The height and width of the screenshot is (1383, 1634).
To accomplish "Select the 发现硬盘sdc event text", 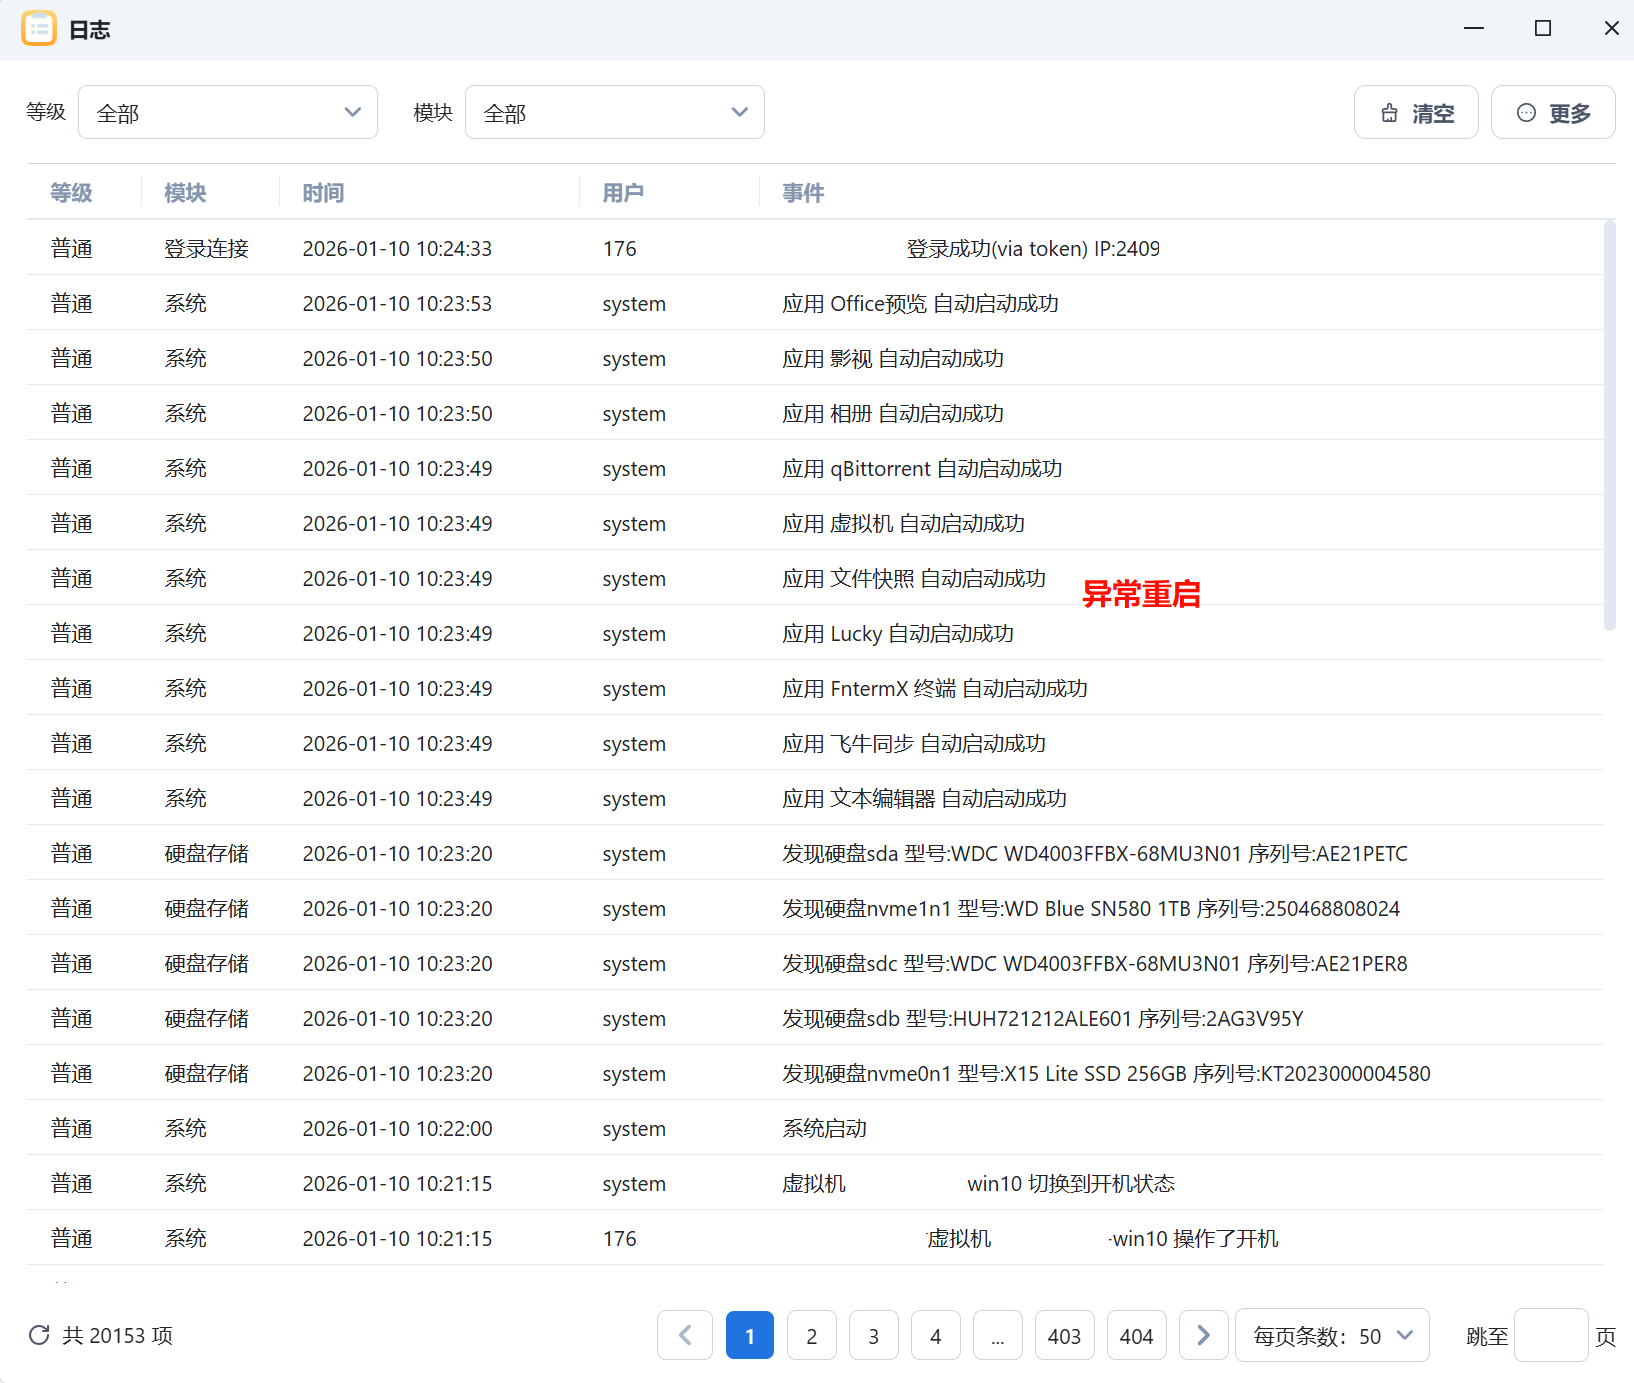I will pos(1095,963).
